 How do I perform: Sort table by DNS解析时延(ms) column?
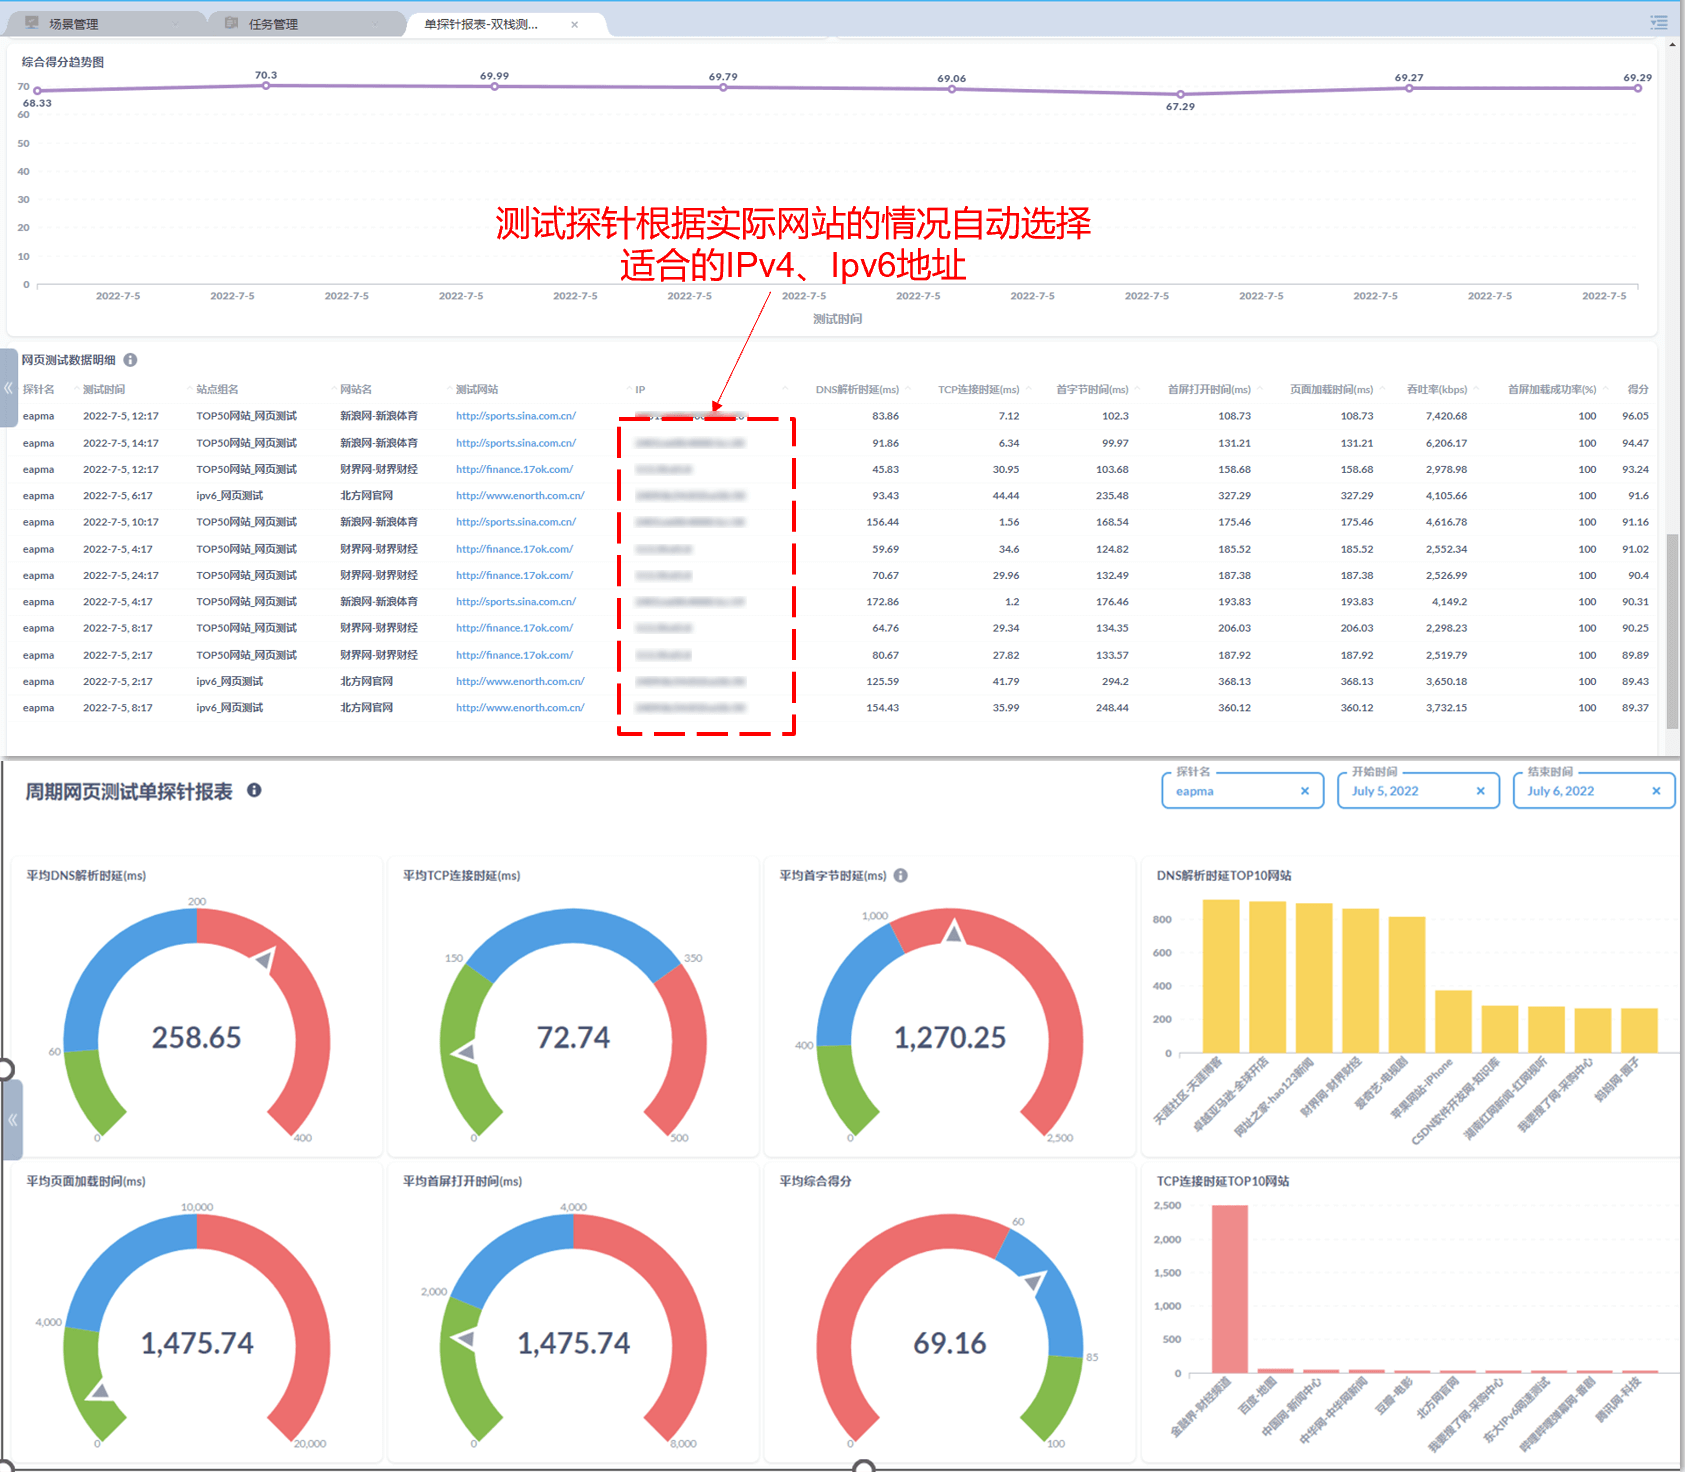tap(857, 389)
